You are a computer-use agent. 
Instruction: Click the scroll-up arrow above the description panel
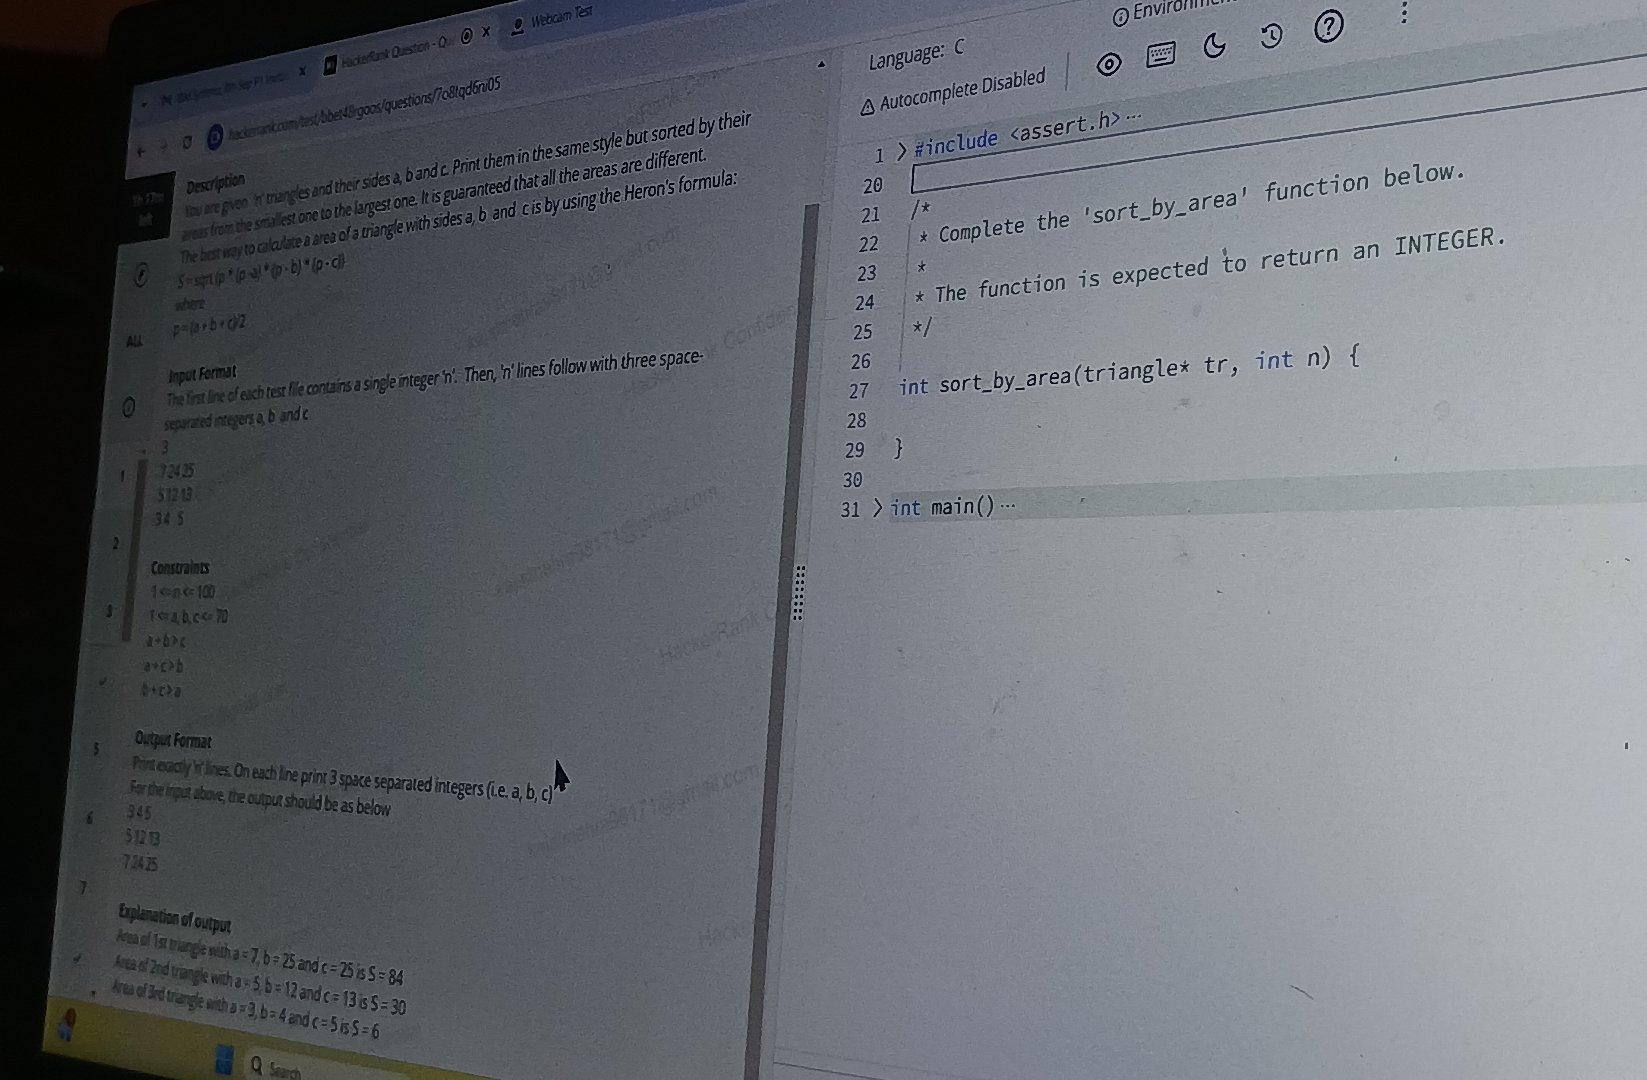(821, 64)
